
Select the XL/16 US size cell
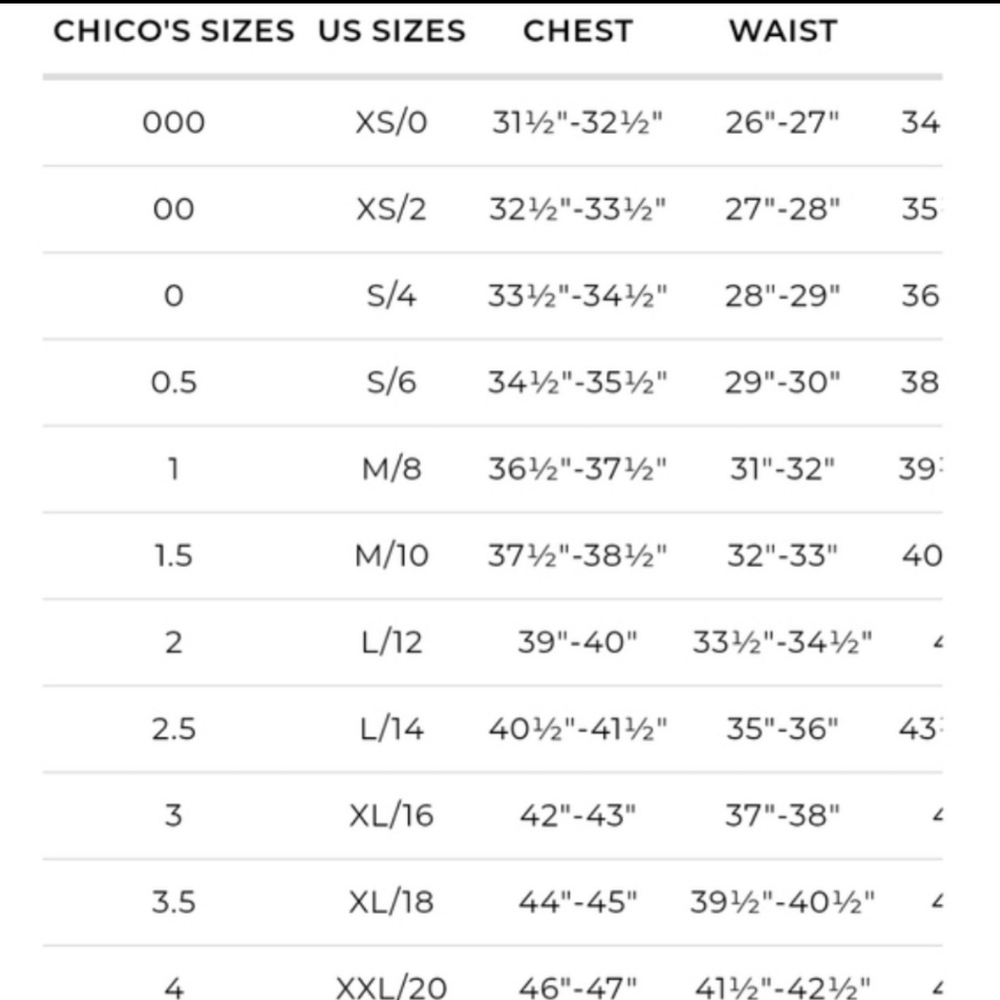(x=391, y=816)
